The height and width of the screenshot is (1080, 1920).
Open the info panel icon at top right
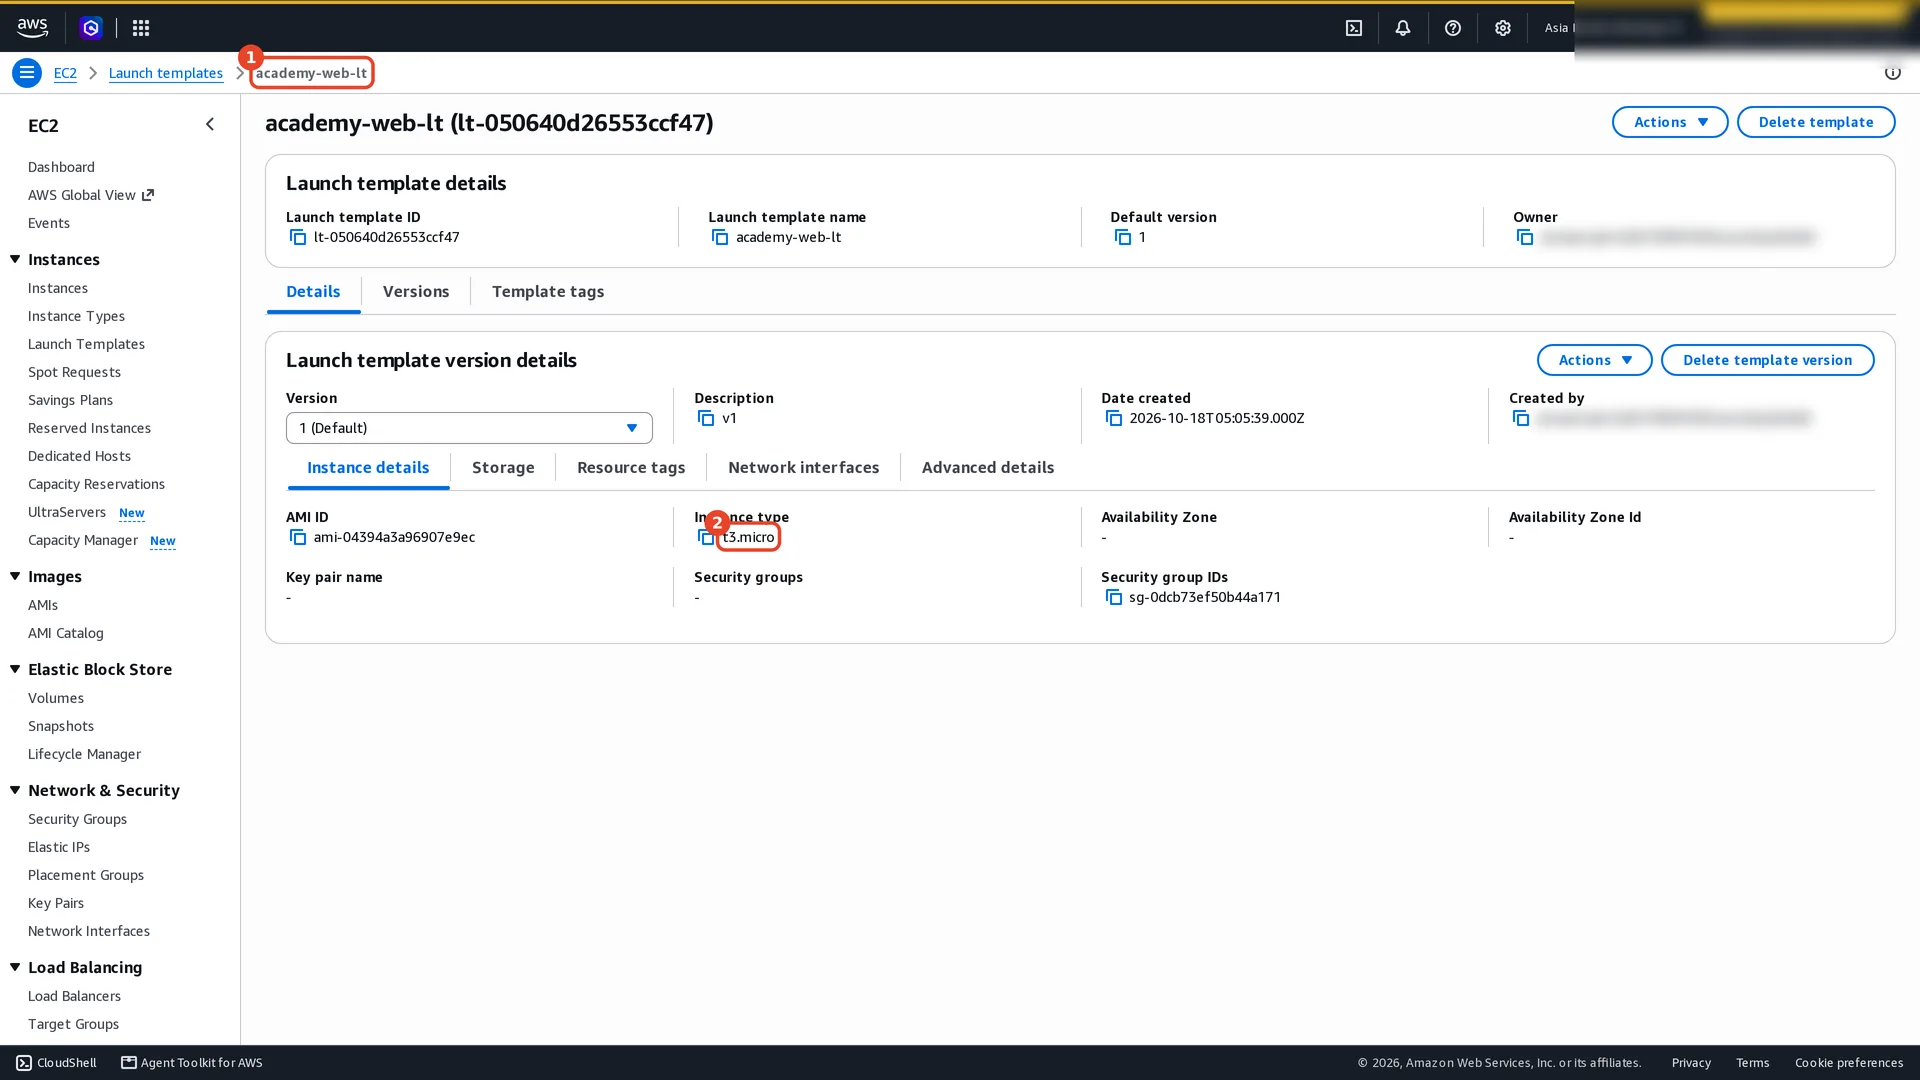click(x=1892, y=72)
